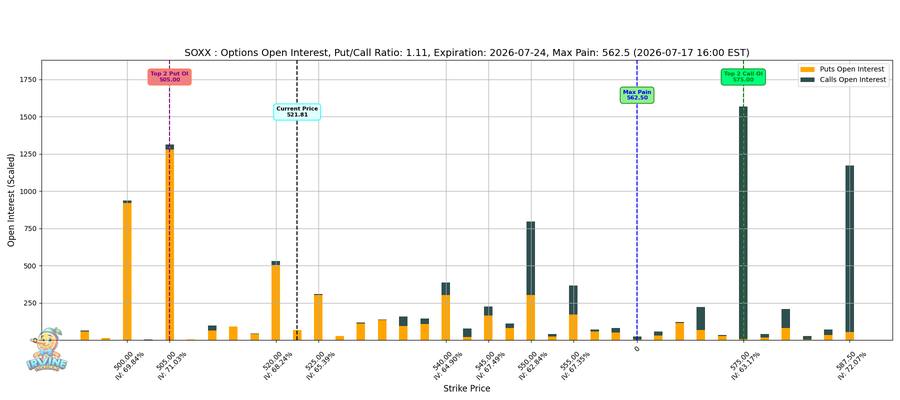Click the x-axis label '500.00 IV: 69.84%'
Image resolution: width=900 pixels, height=400 pixels.
point(129,366)
